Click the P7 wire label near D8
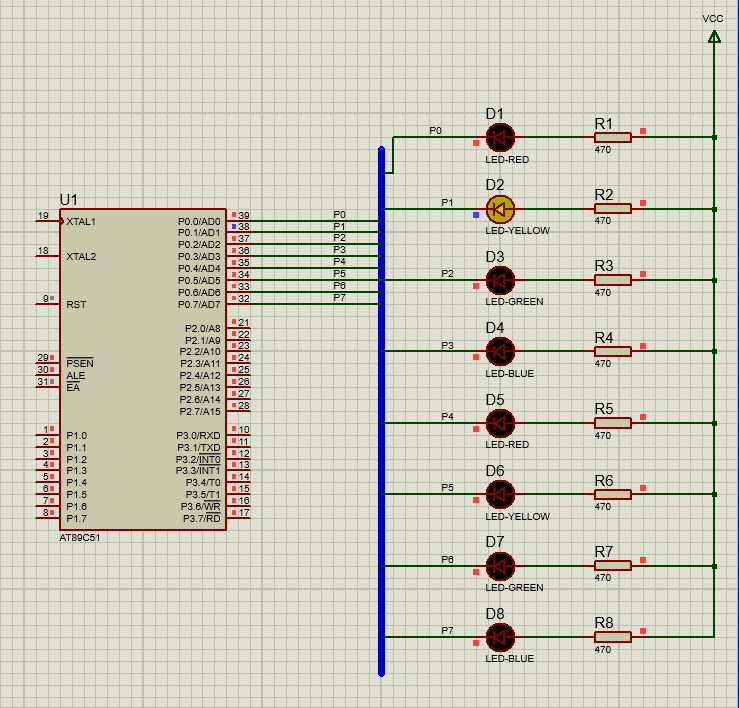This screenshot has height=708, width=739. coord(447,631)
